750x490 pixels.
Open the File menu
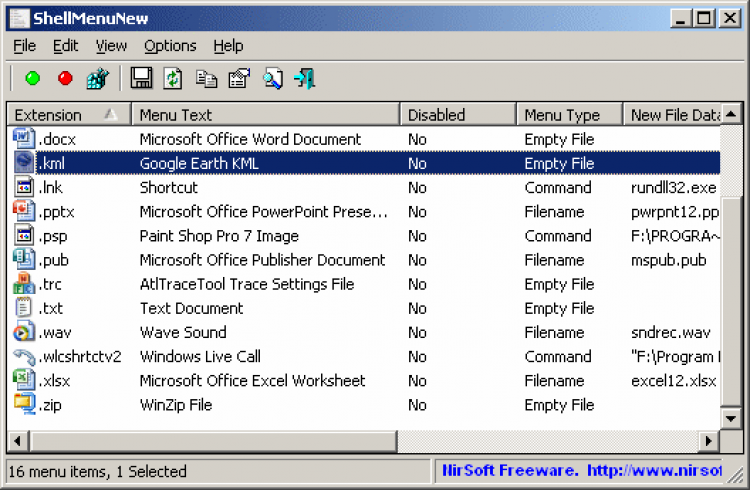click(24, 46)
